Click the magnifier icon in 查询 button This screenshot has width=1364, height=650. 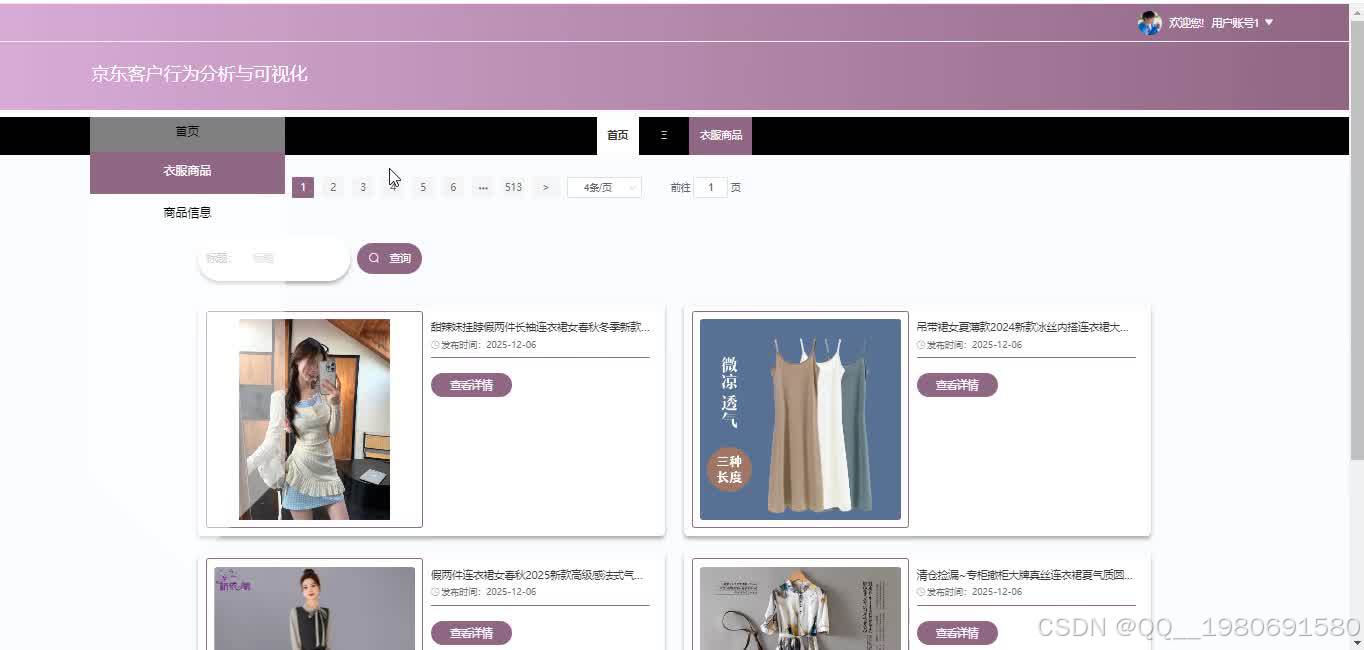[x=374, y=258]
